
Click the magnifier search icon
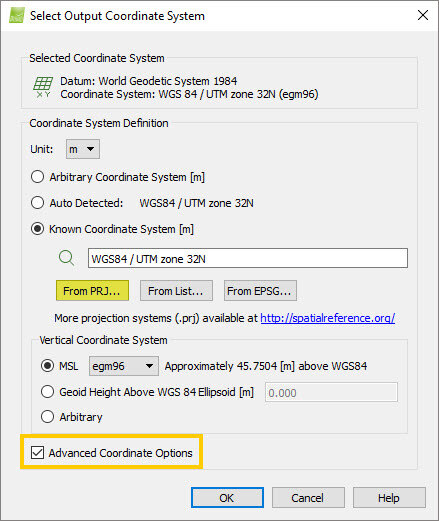tap(66, 258)
